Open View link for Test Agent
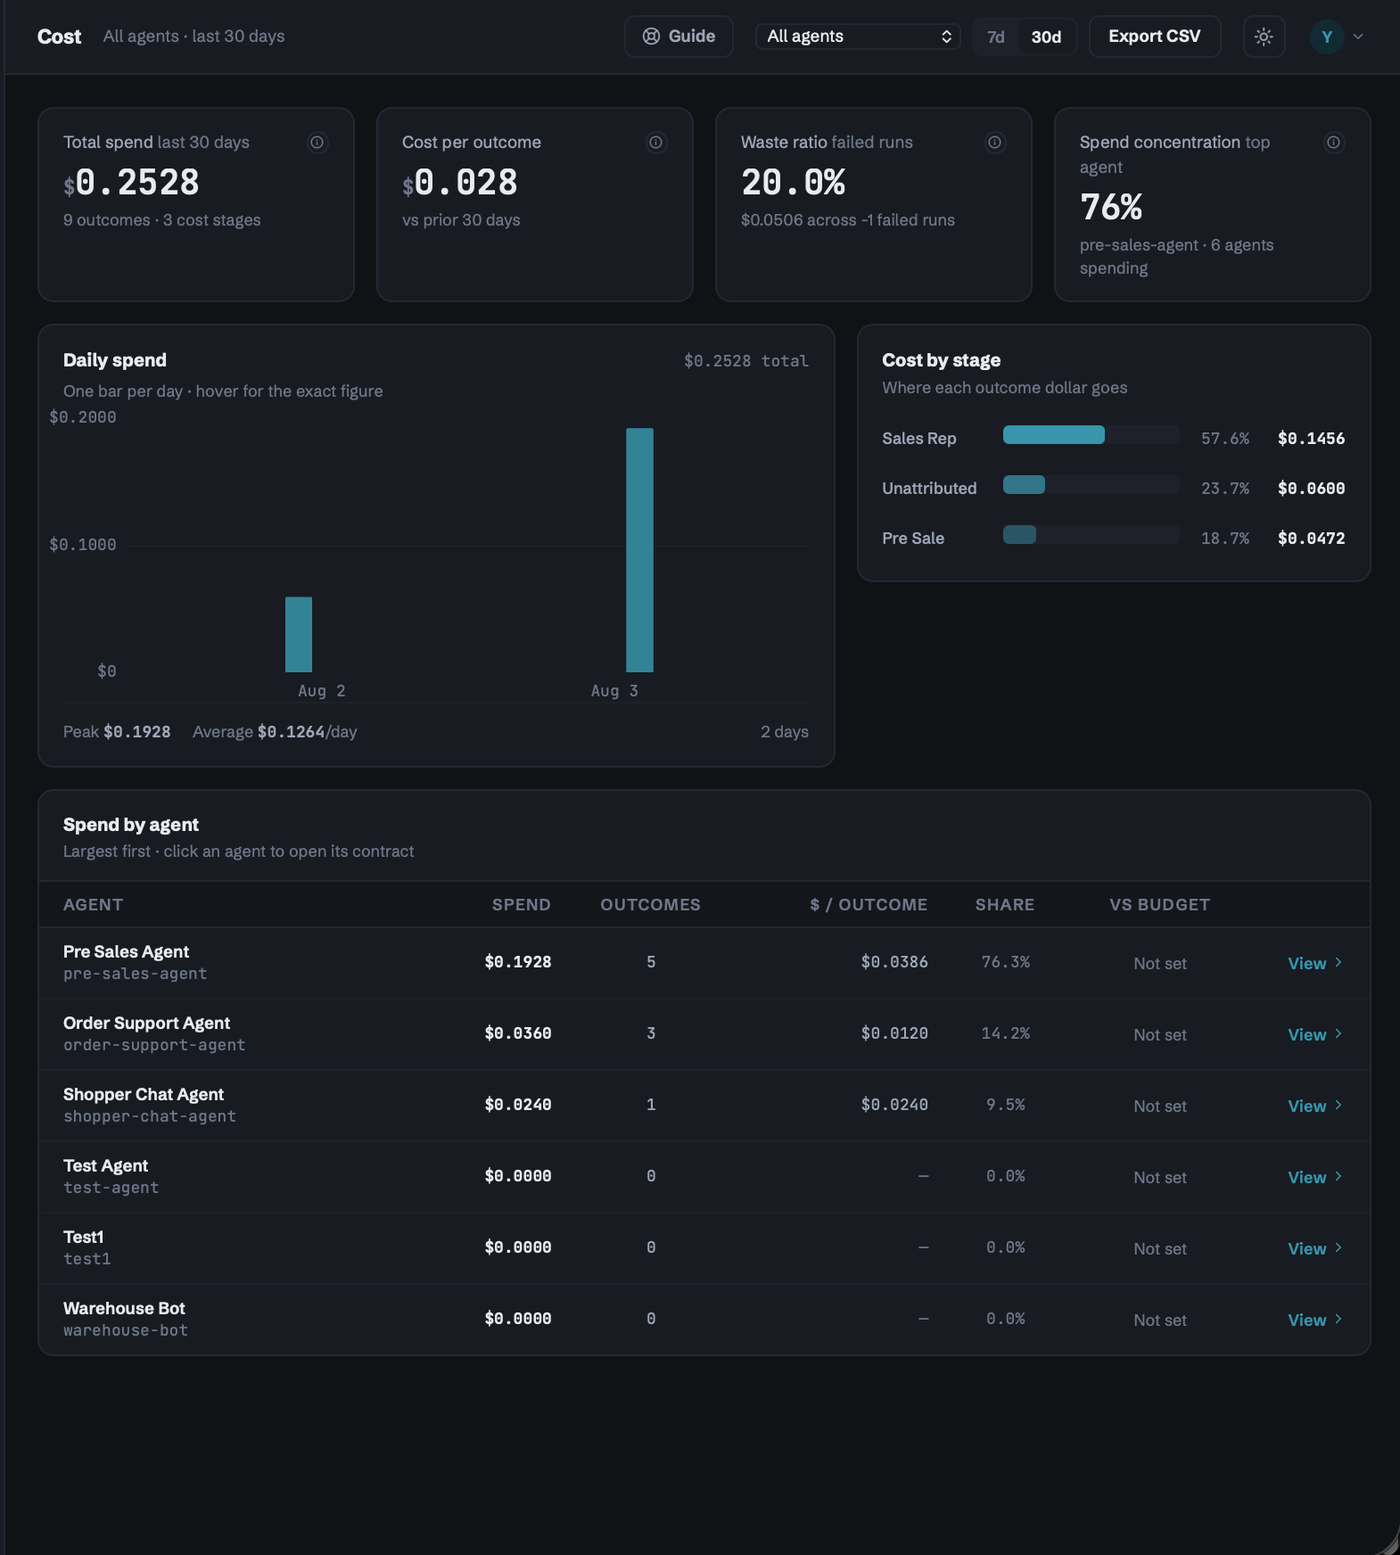 1314,1177
